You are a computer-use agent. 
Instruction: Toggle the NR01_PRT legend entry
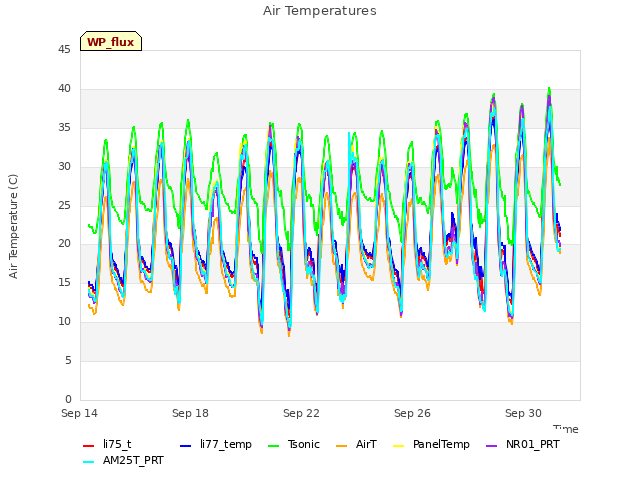pyautogui.click(x=522, y=444)
